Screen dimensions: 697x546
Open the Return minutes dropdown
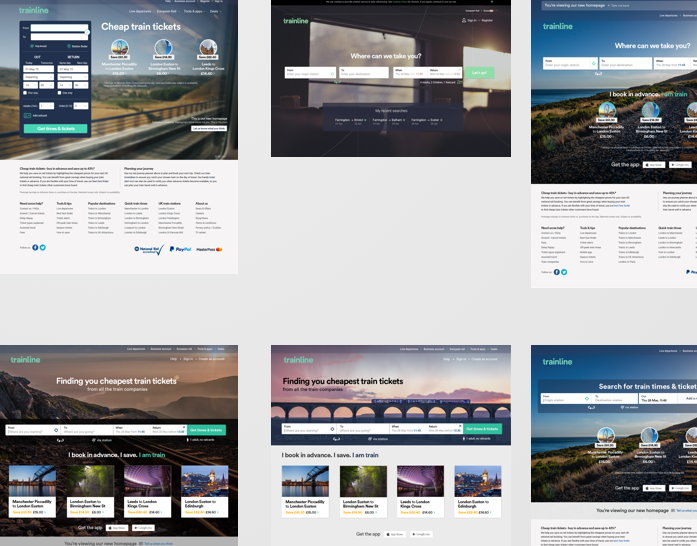pos(81,85)
